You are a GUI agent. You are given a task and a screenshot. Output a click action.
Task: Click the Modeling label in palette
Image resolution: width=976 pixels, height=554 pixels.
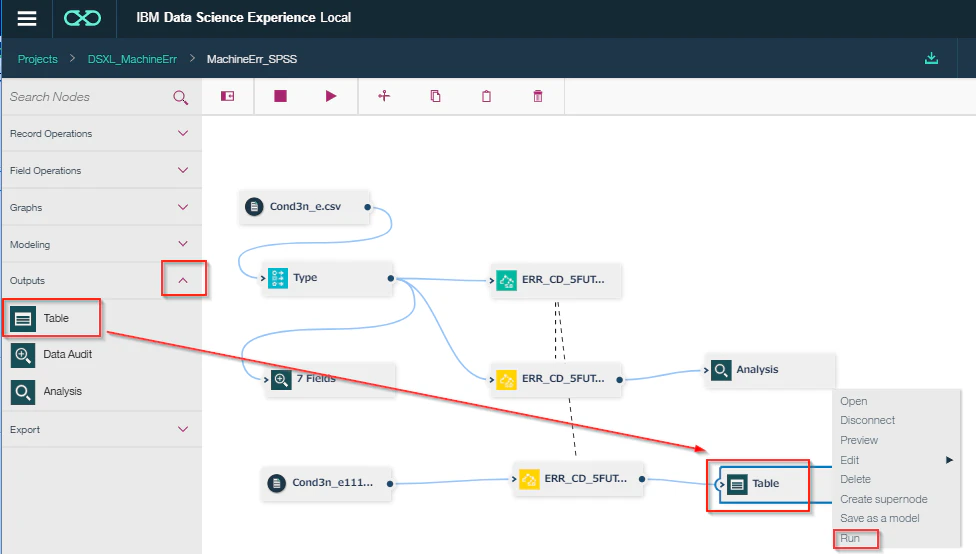click(x=29, y=245)
